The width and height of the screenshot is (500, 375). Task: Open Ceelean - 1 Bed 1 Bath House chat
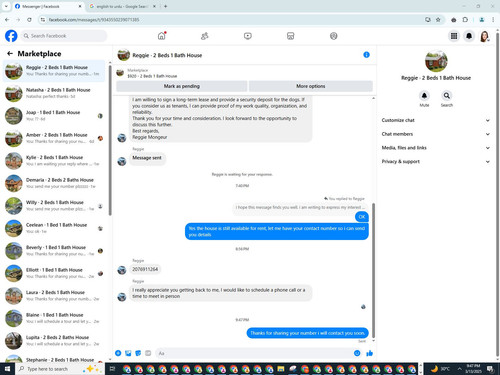coord(54,228)
